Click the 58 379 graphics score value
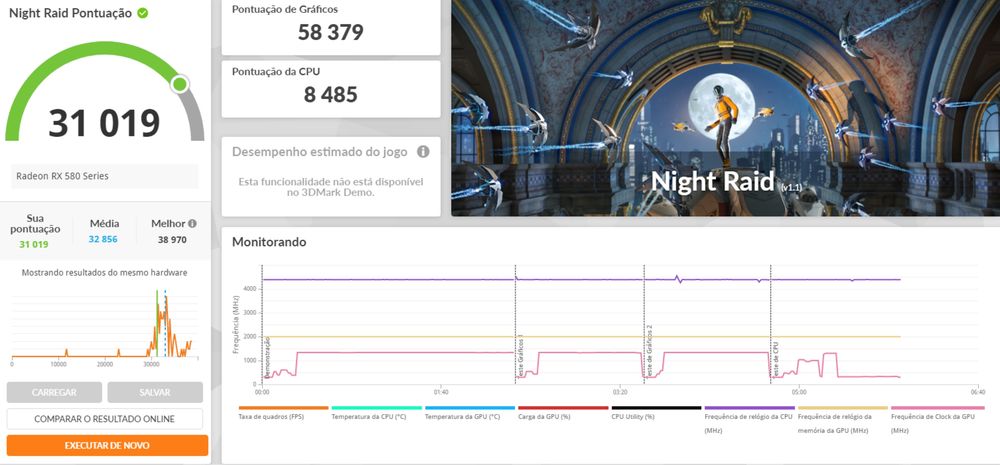 [330, 32]
